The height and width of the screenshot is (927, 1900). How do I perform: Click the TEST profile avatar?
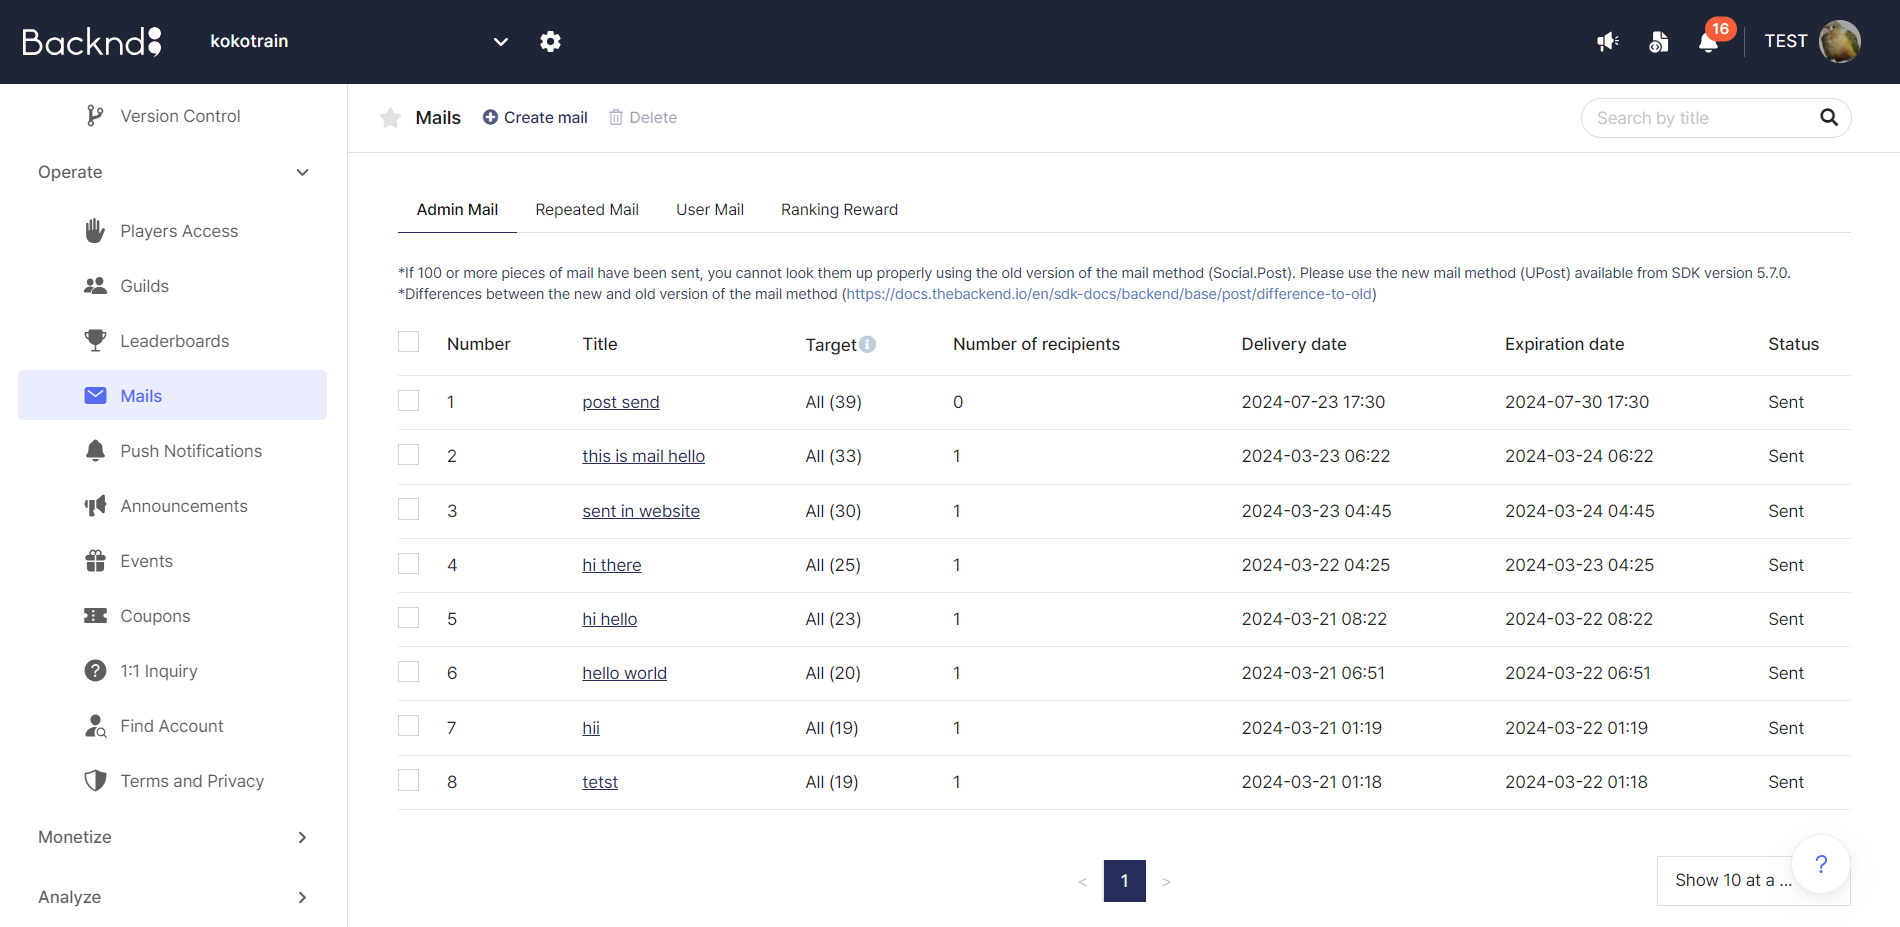pos(1839,41)
